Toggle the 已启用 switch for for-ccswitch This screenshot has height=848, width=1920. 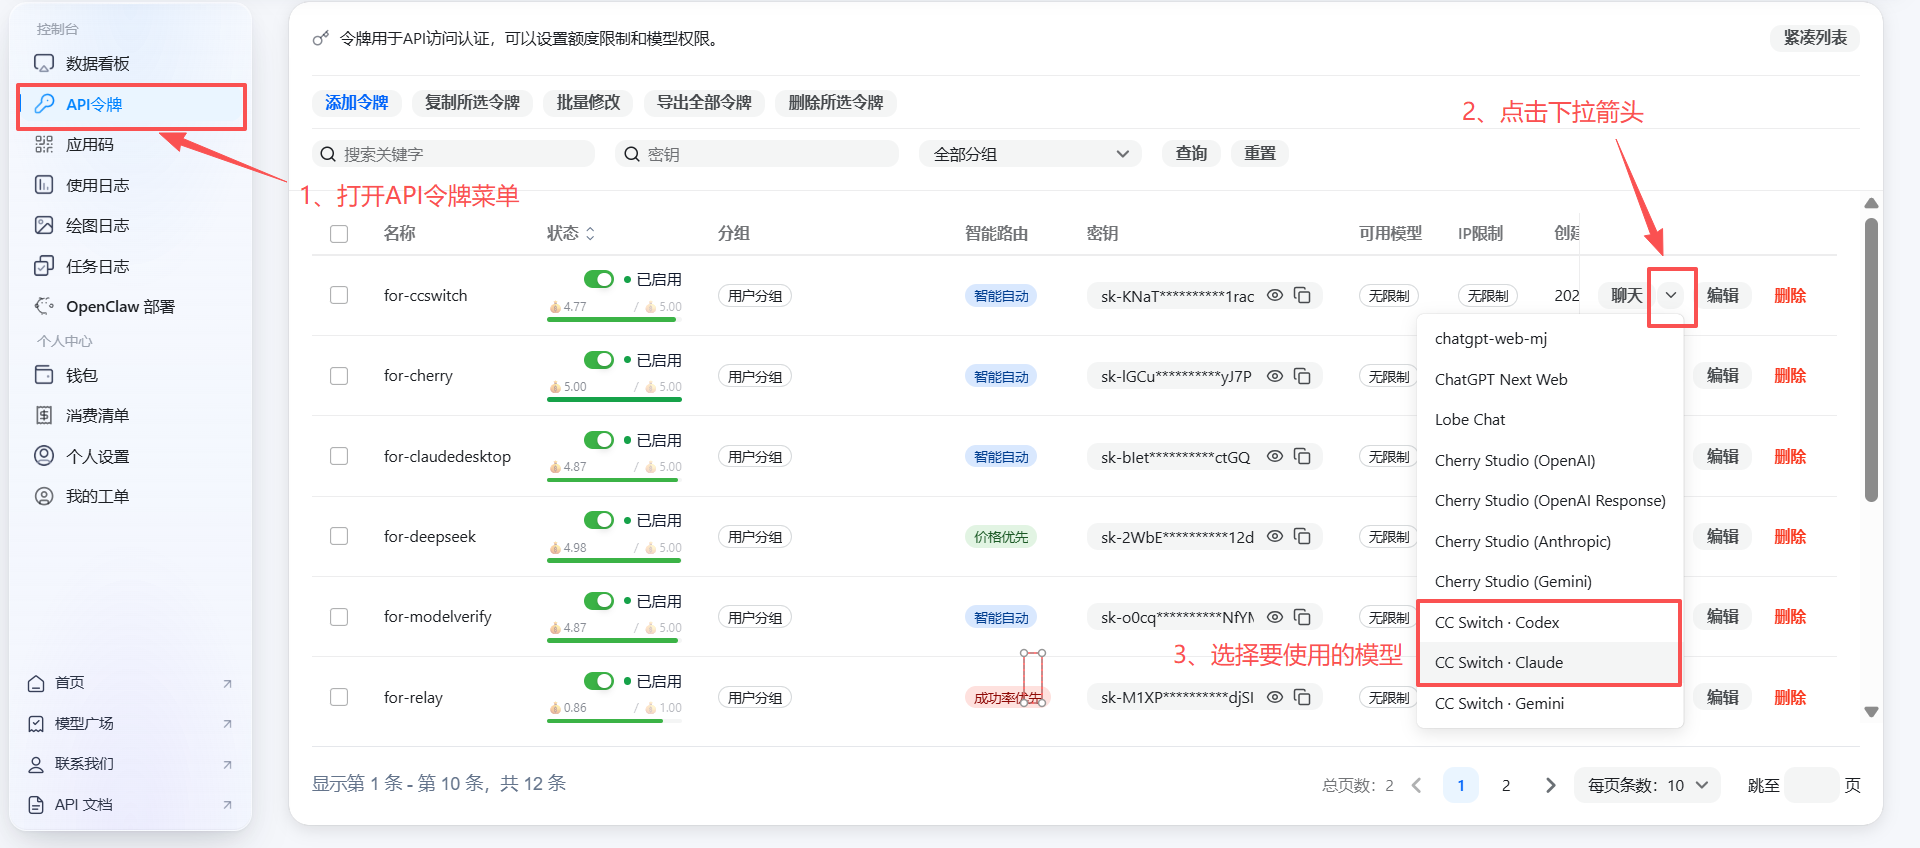click(x=599, y=279)
